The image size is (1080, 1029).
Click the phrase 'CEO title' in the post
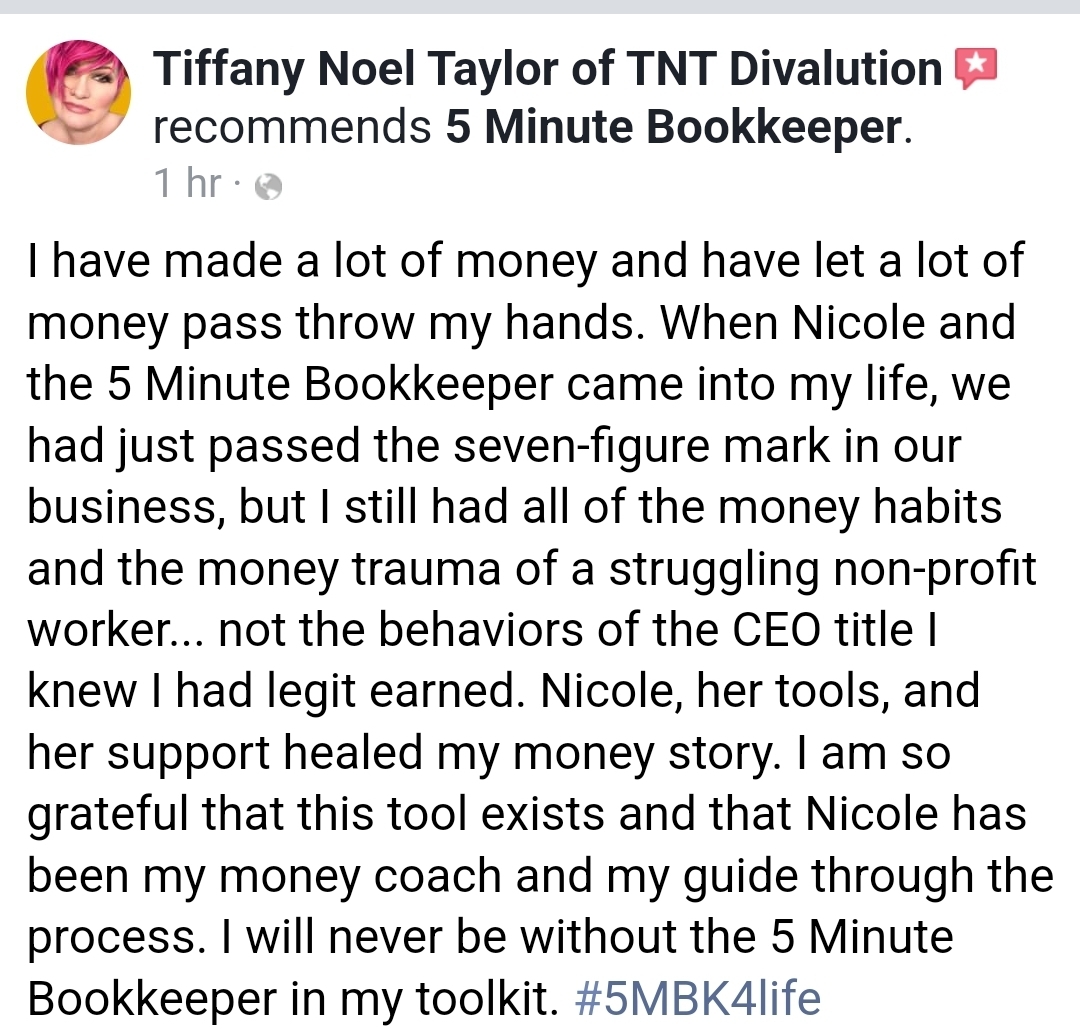[x=822, y=630]
